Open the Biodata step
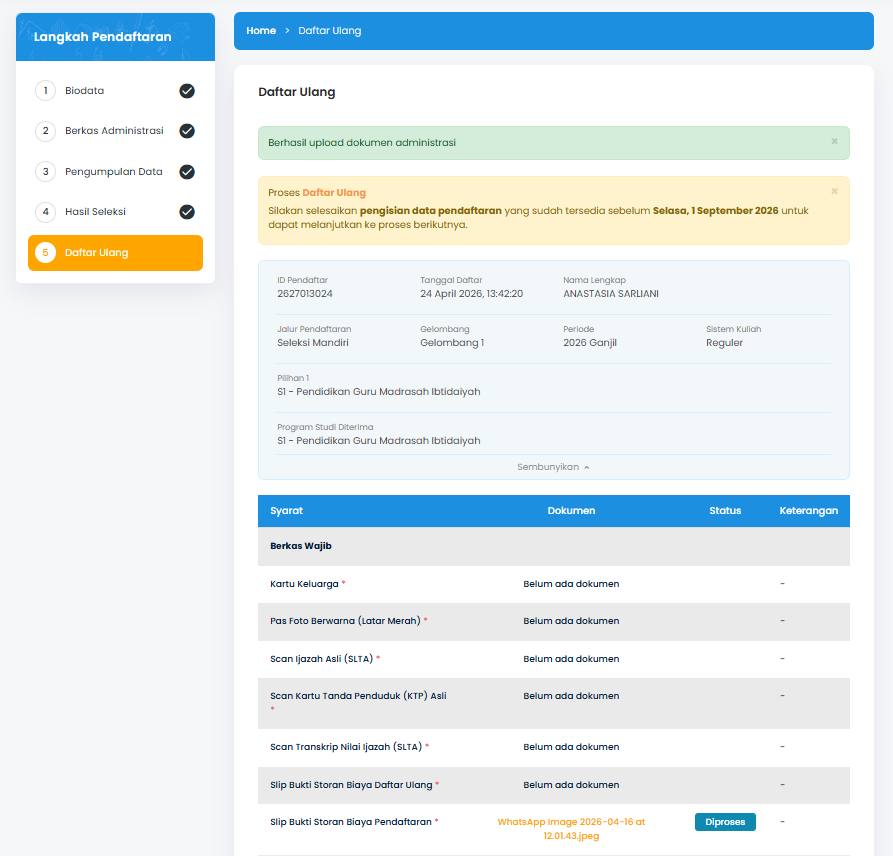 [85, 91]
